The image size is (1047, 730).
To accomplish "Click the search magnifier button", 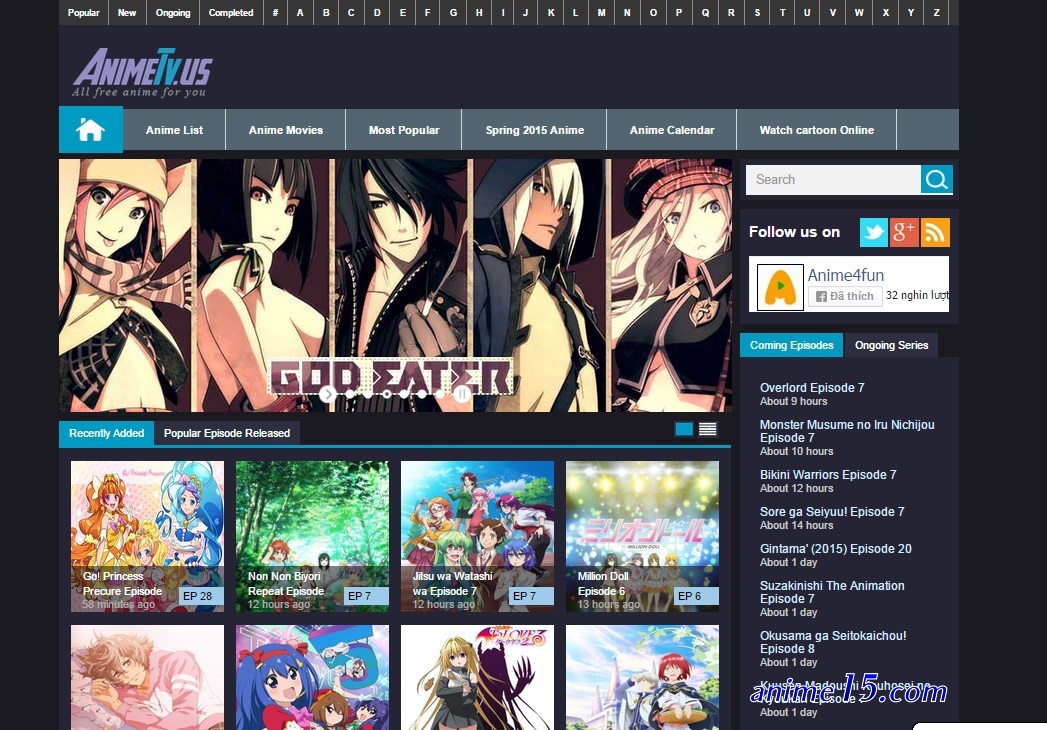I will pyautogui.click(x=936, y=180).
